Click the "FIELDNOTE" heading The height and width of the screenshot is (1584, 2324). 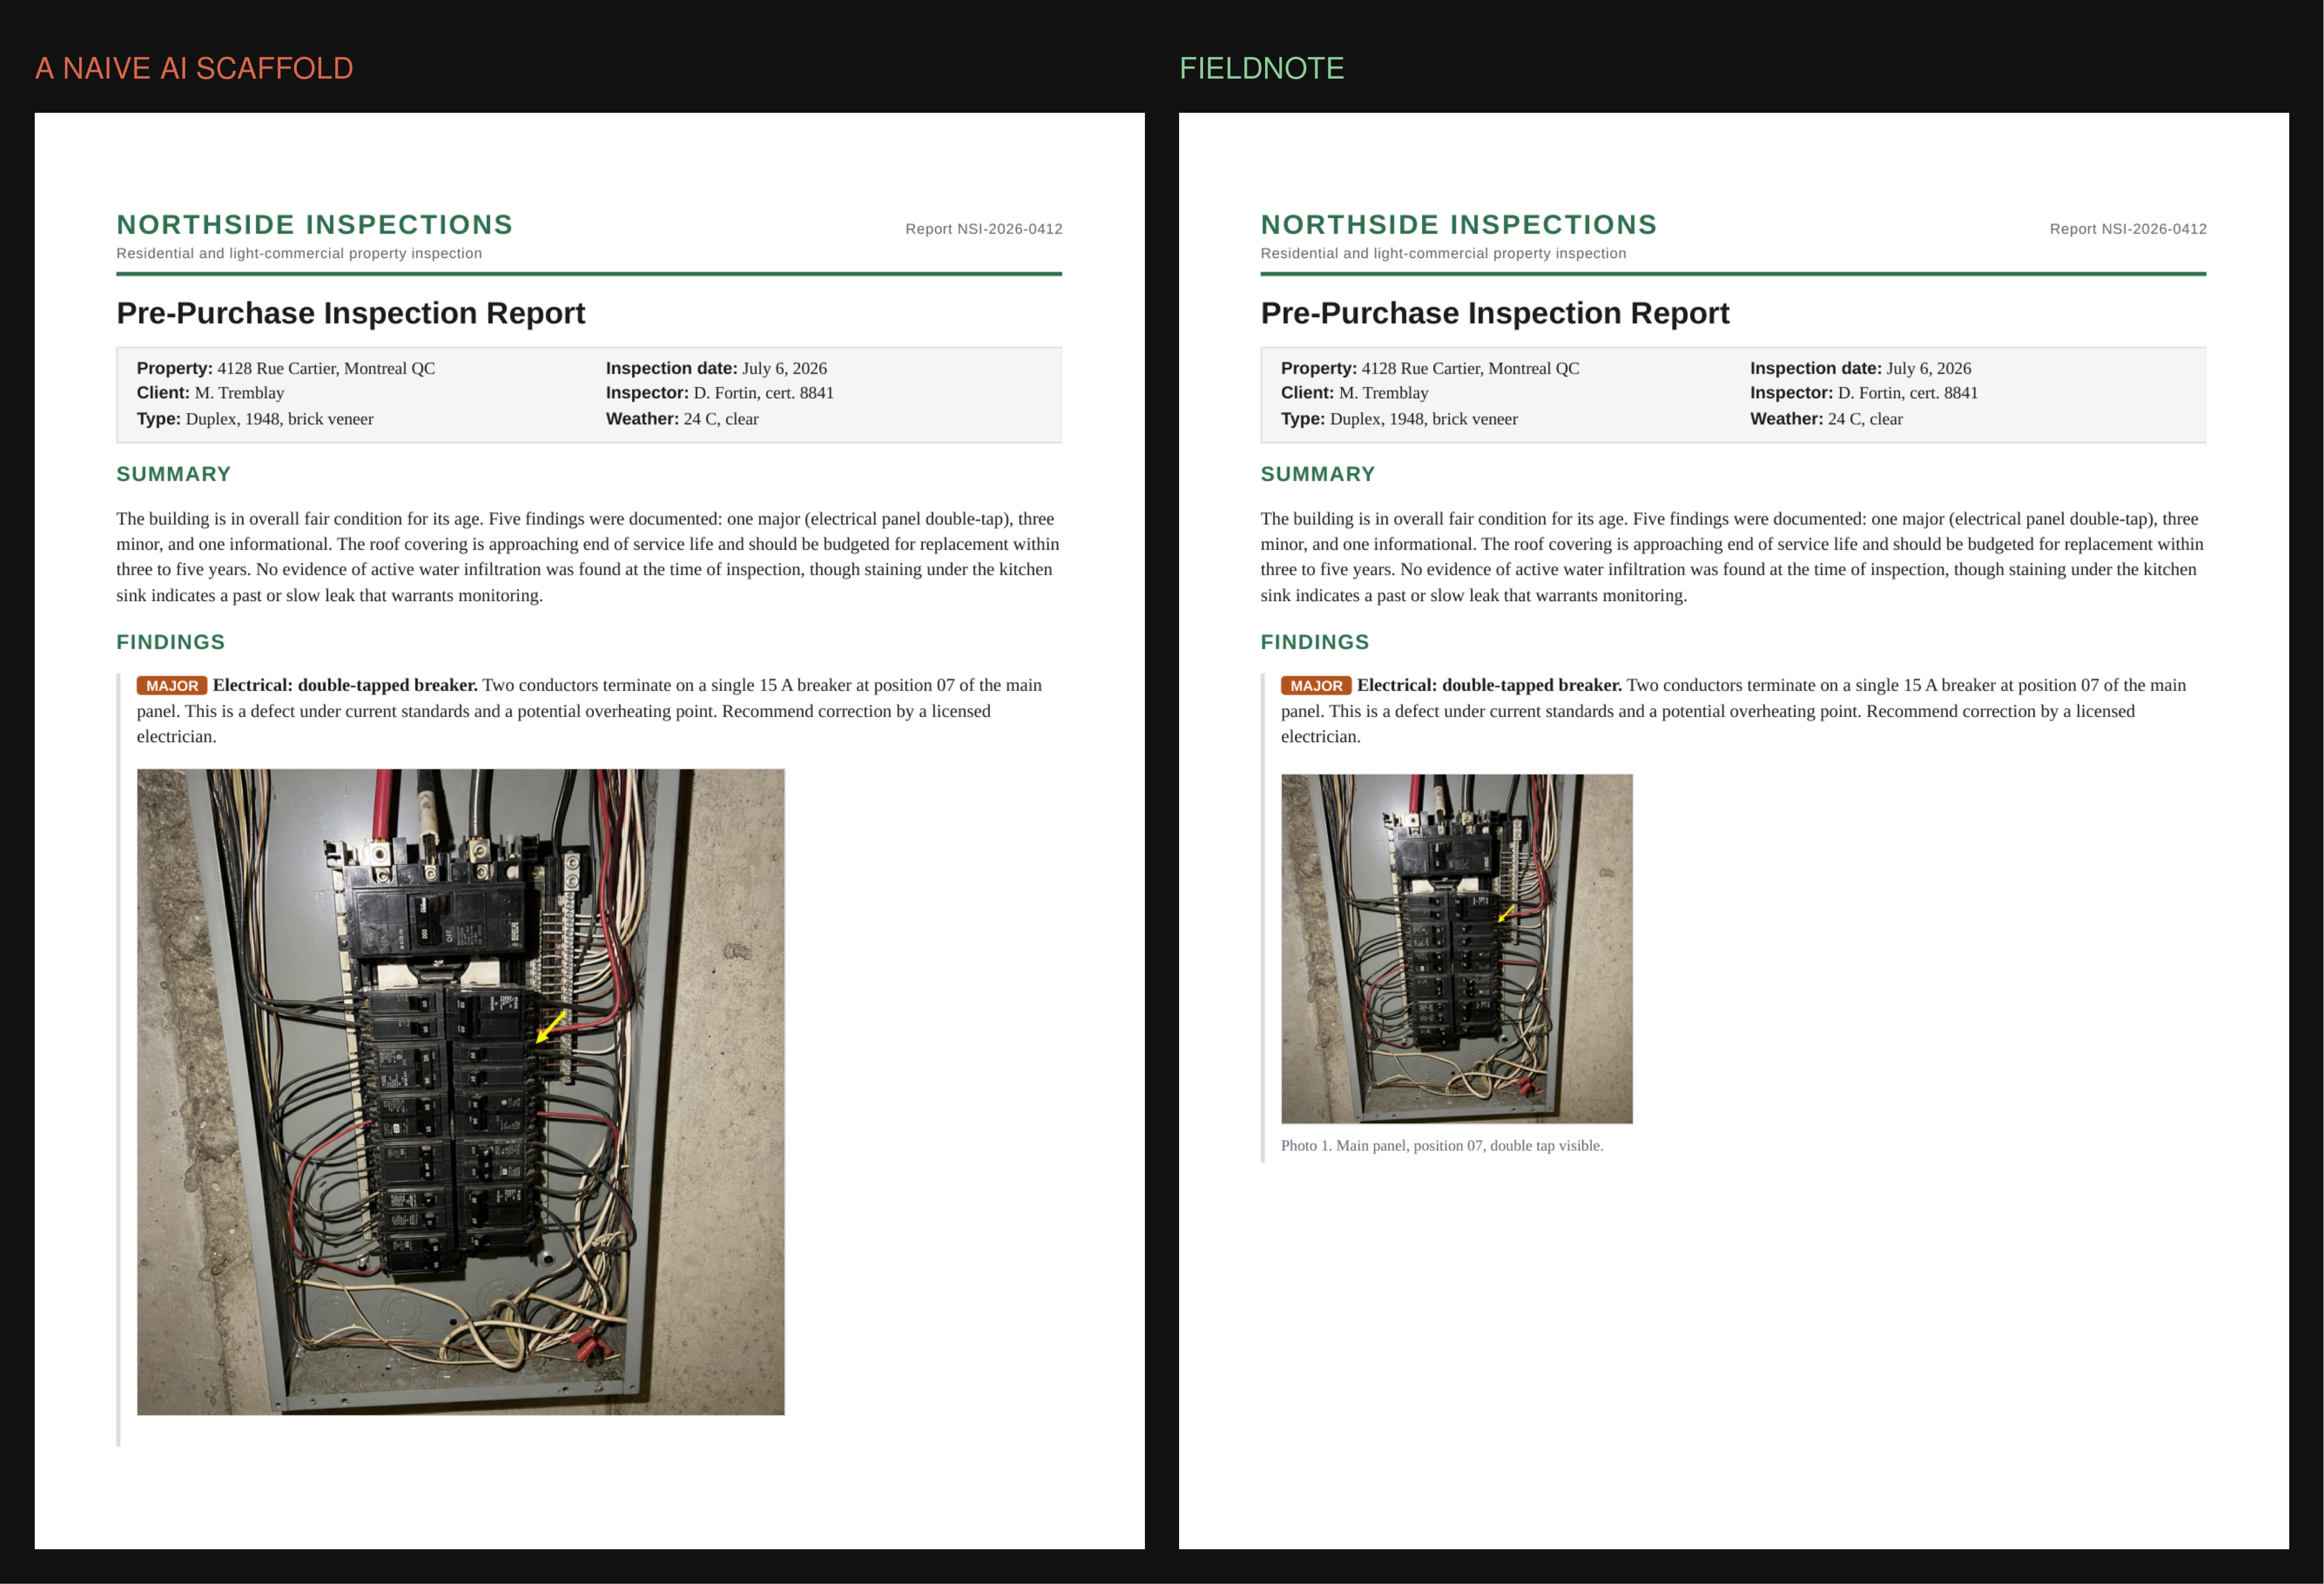pos(1261,68)
